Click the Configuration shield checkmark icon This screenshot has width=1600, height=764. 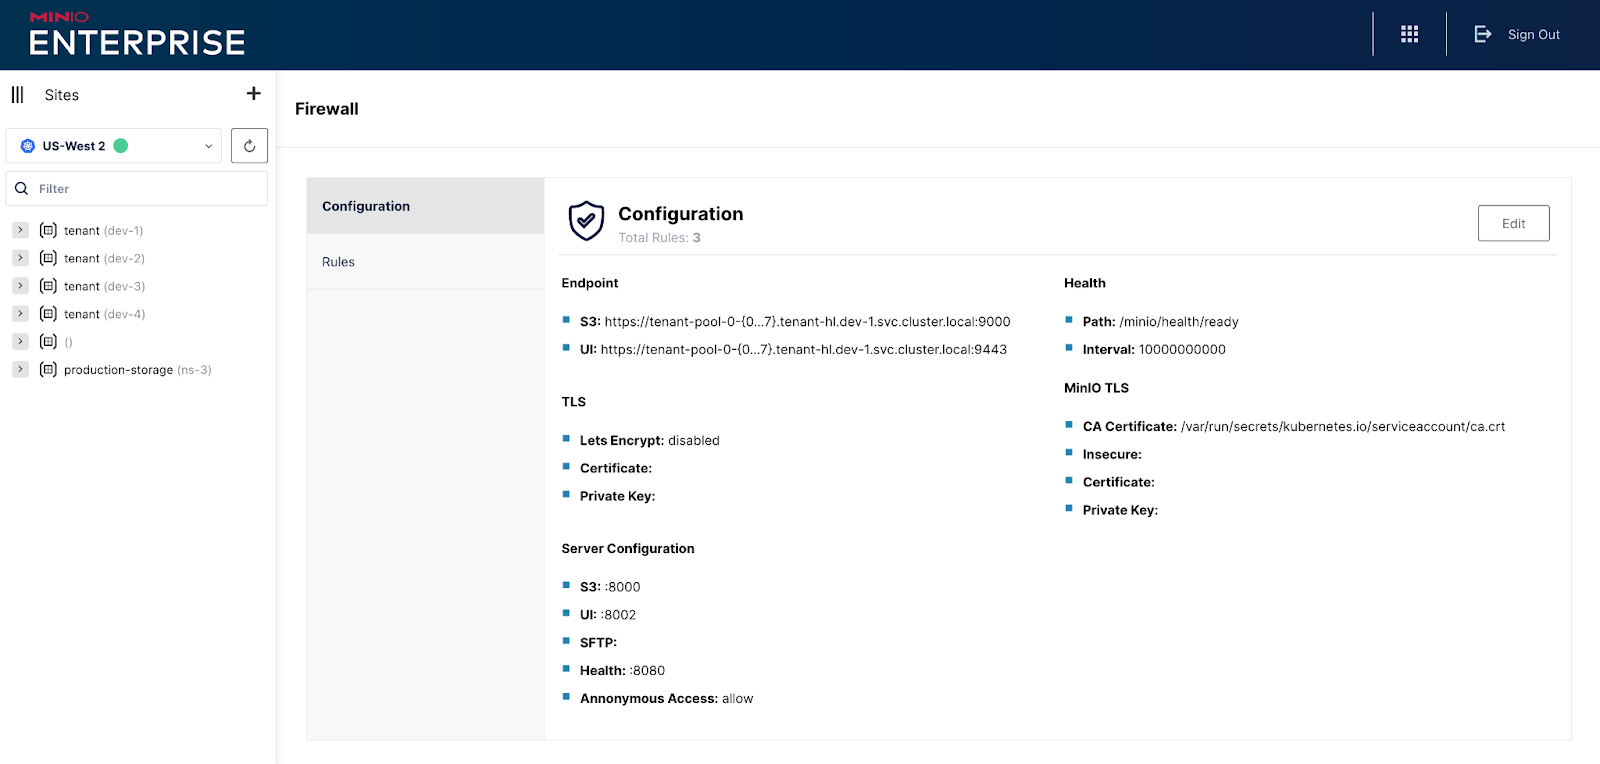click(x=586, y=221)
